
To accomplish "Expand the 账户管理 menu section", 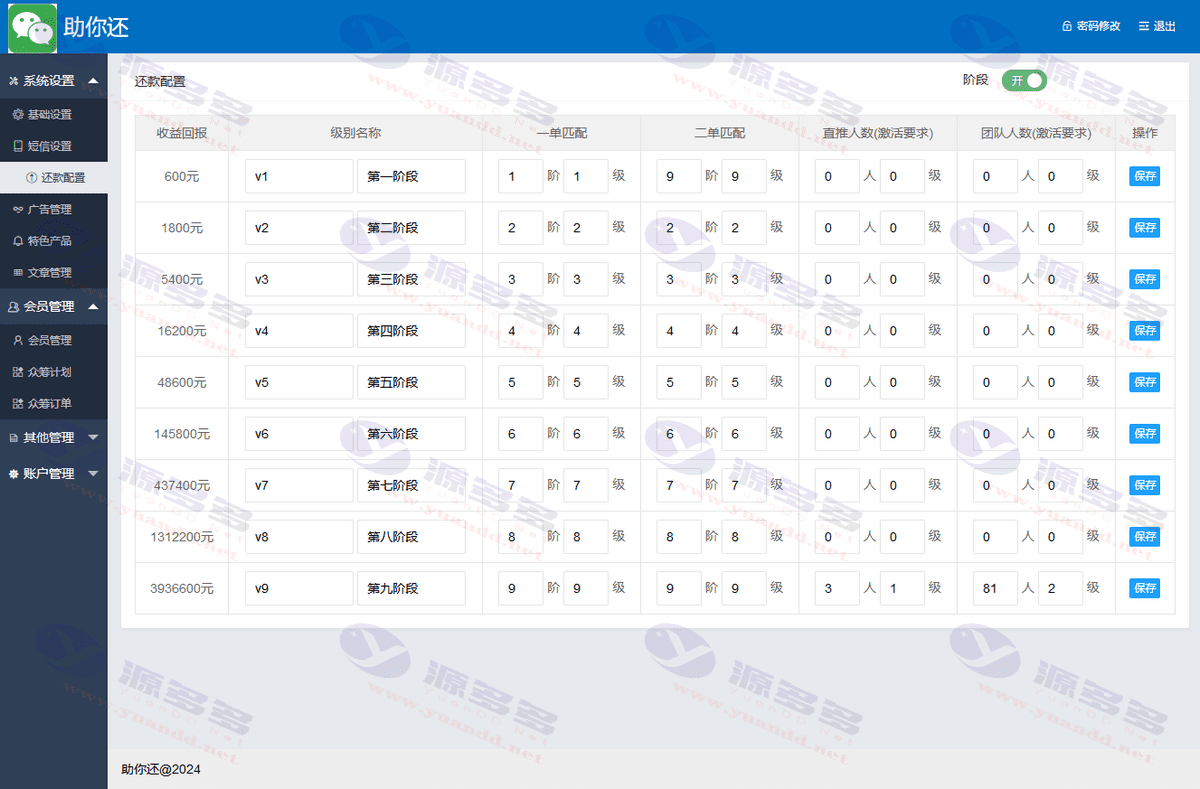I will coord(54,473).
